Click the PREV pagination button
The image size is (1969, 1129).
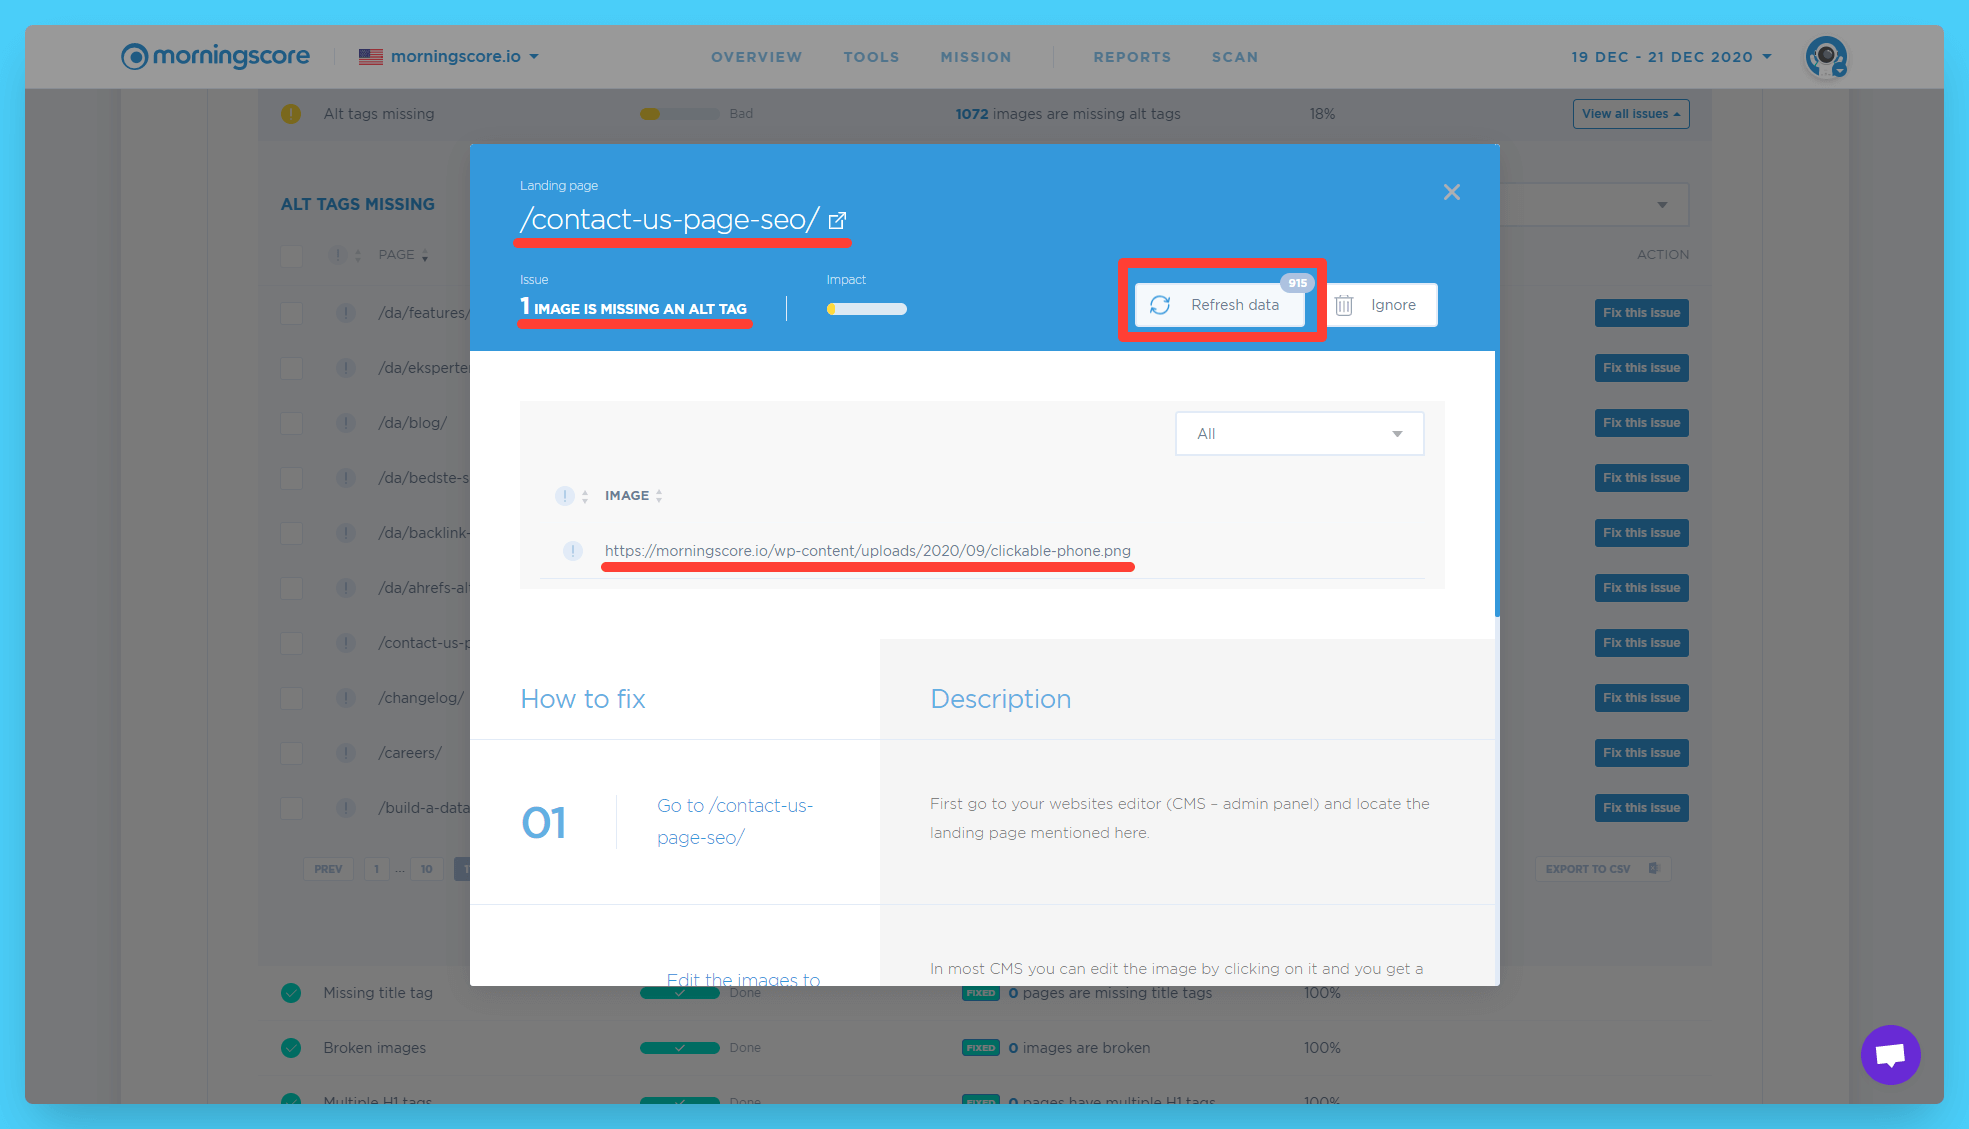[328, 869]
